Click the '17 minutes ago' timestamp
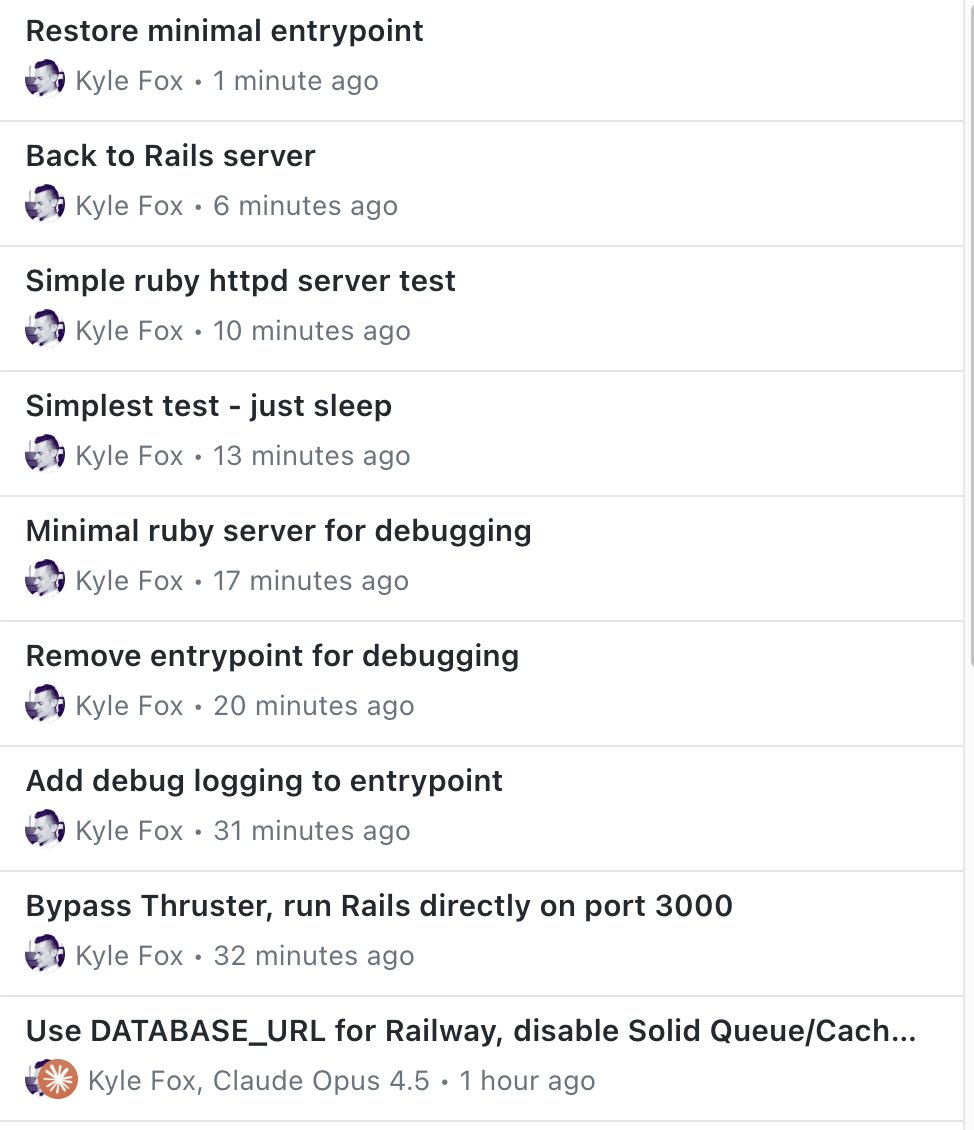The height and width of the screenshot is (1130, 974). point(311,581)
